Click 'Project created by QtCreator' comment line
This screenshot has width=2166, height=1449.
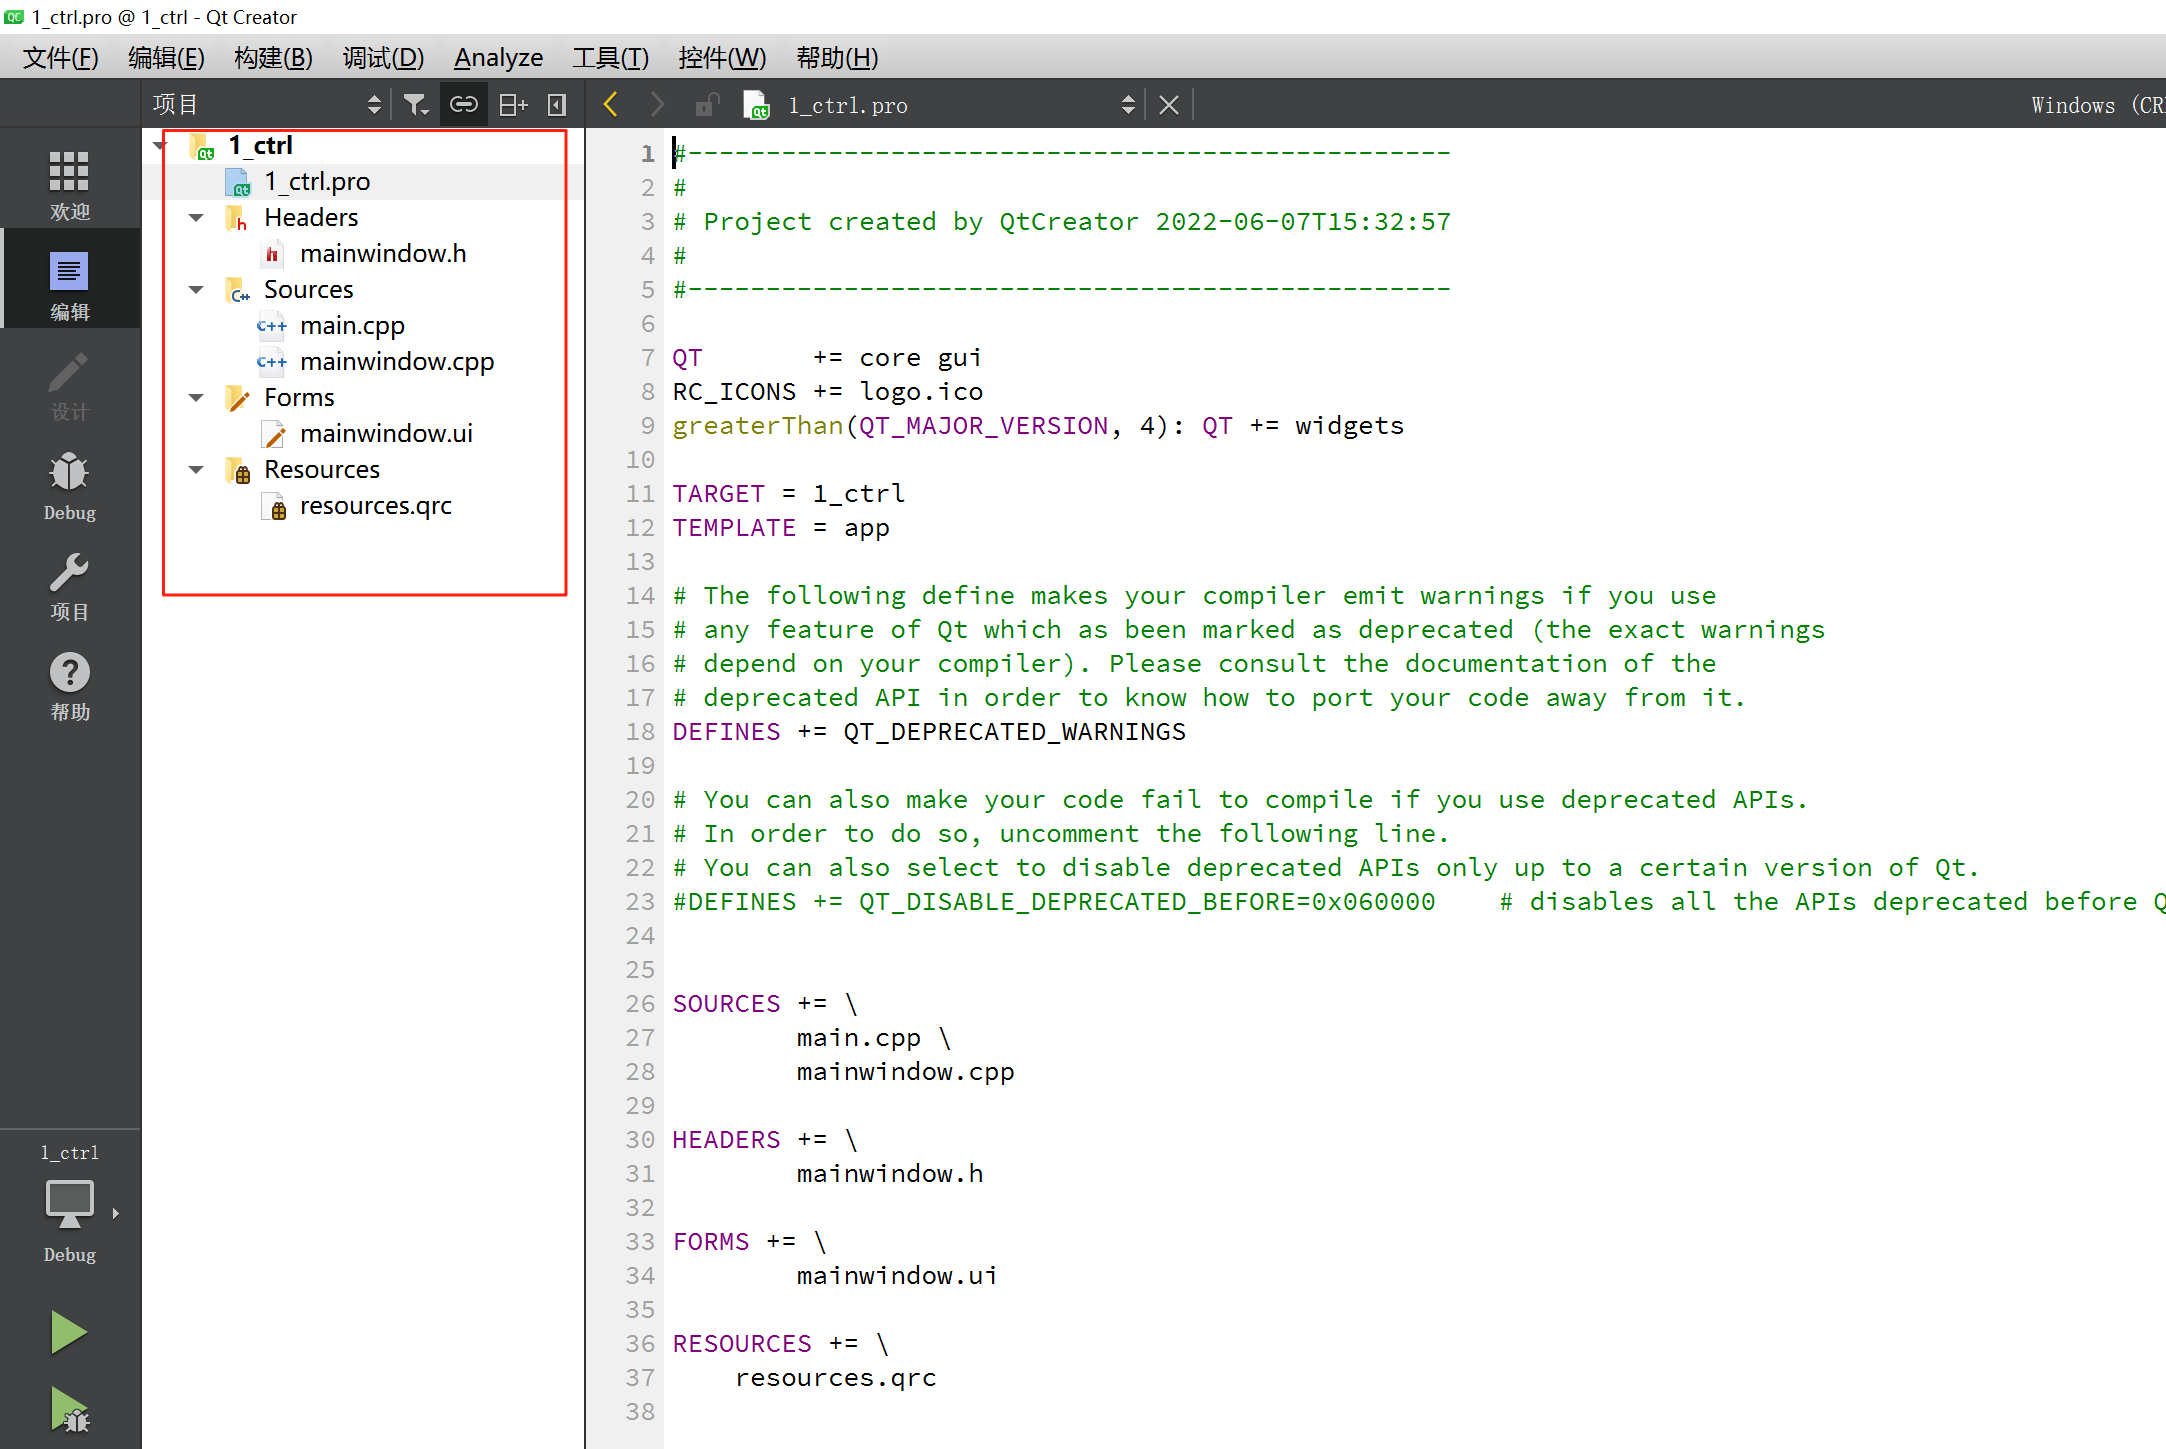[x=1062, y=222]
